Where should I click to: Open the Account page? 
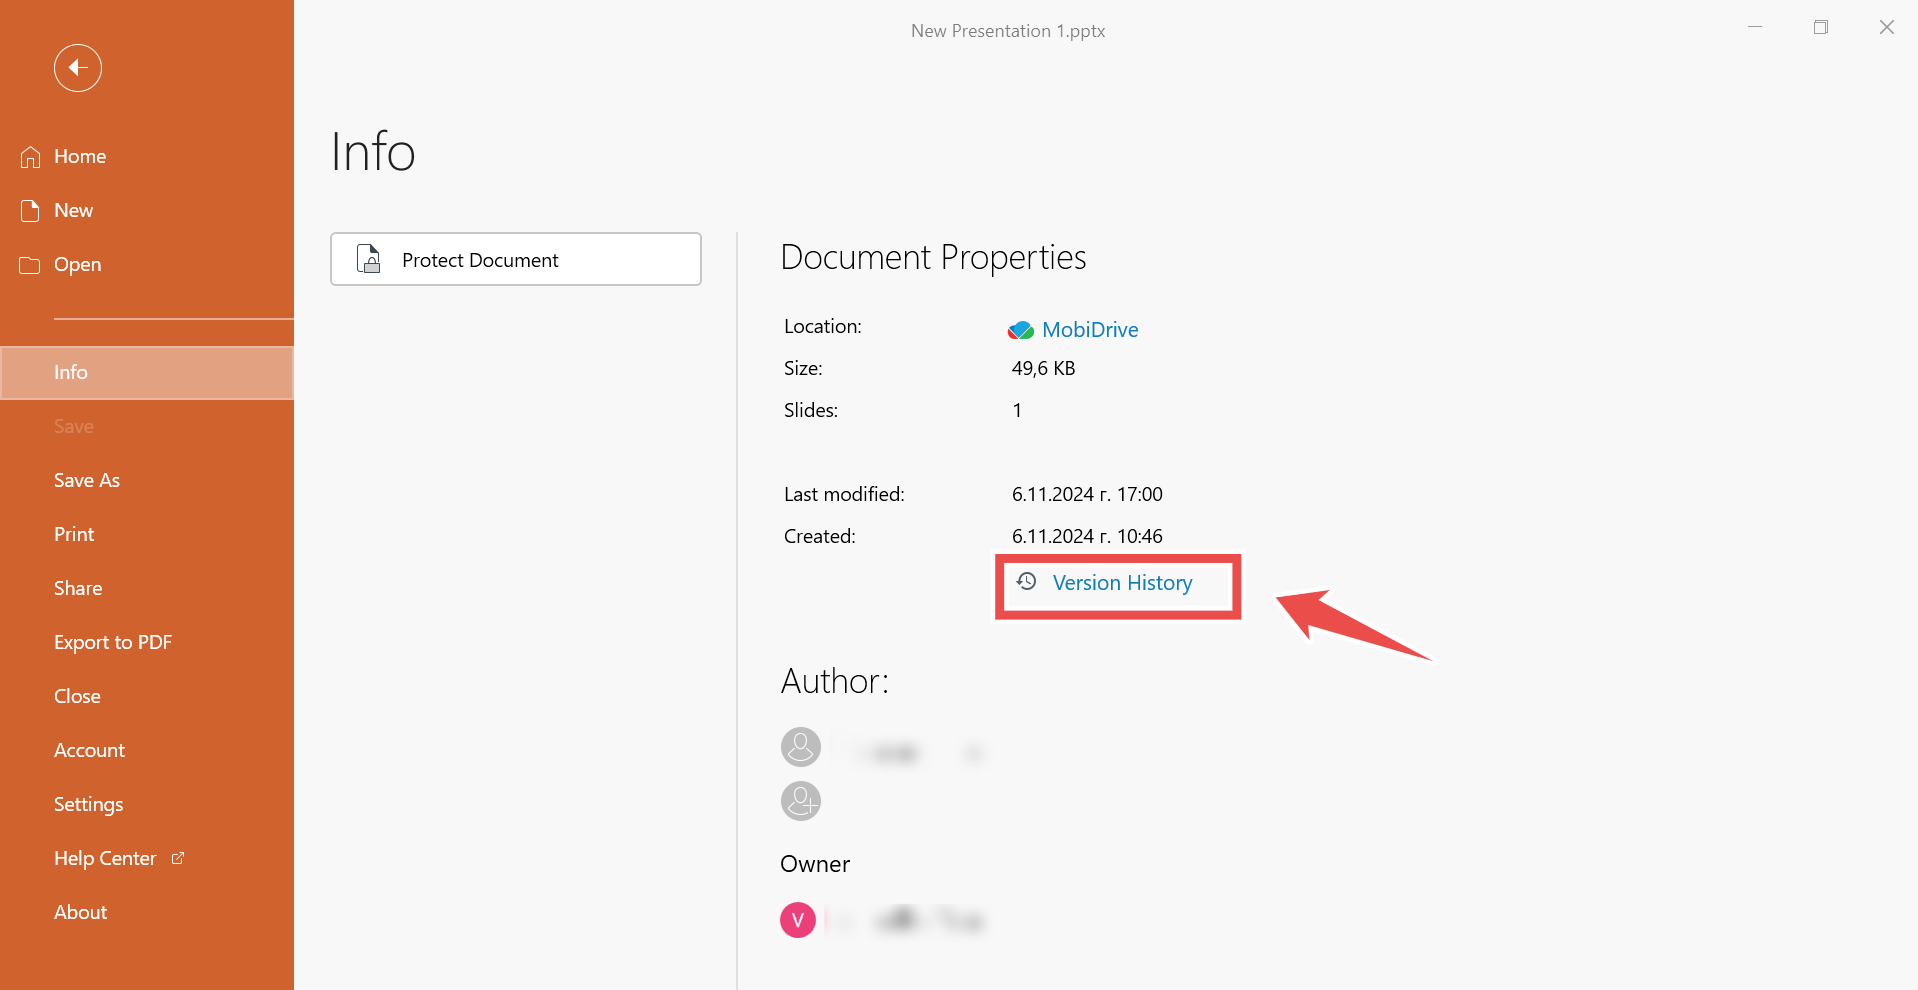point(89,751)
